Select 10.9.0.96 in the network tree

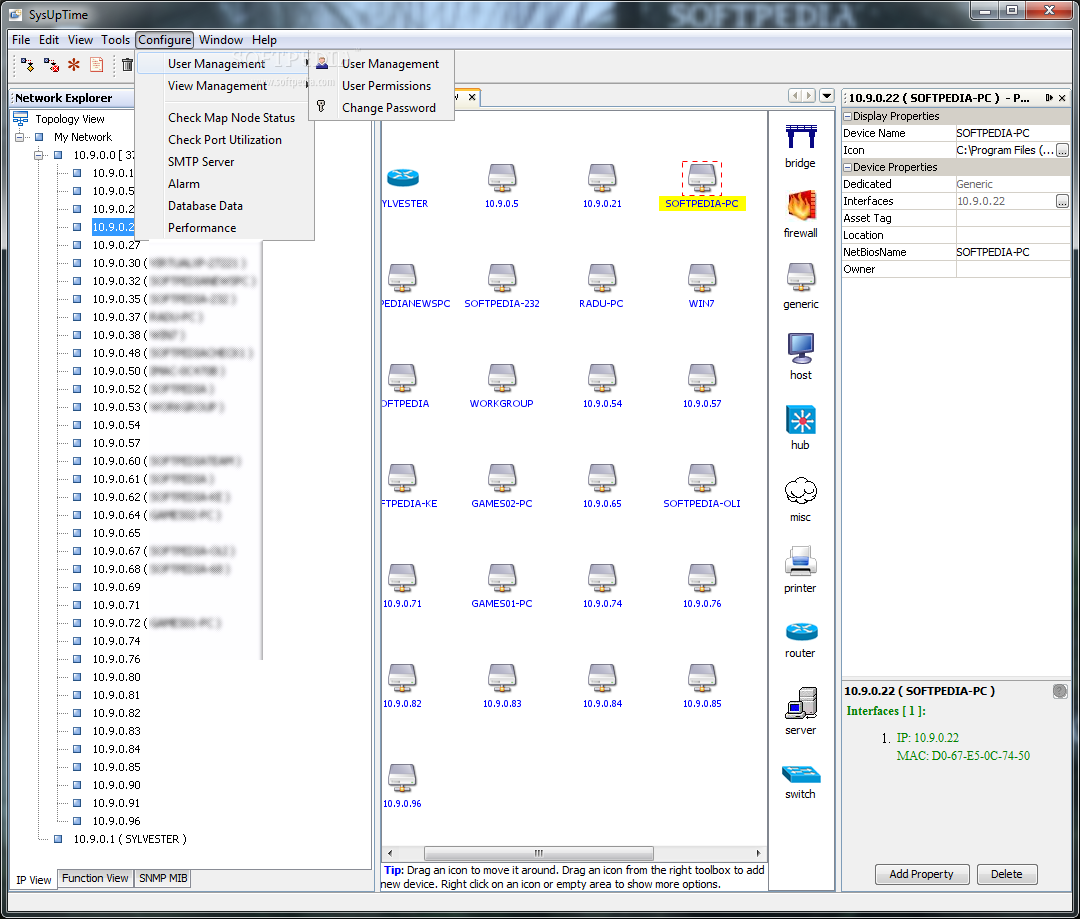tap(116, 821)
